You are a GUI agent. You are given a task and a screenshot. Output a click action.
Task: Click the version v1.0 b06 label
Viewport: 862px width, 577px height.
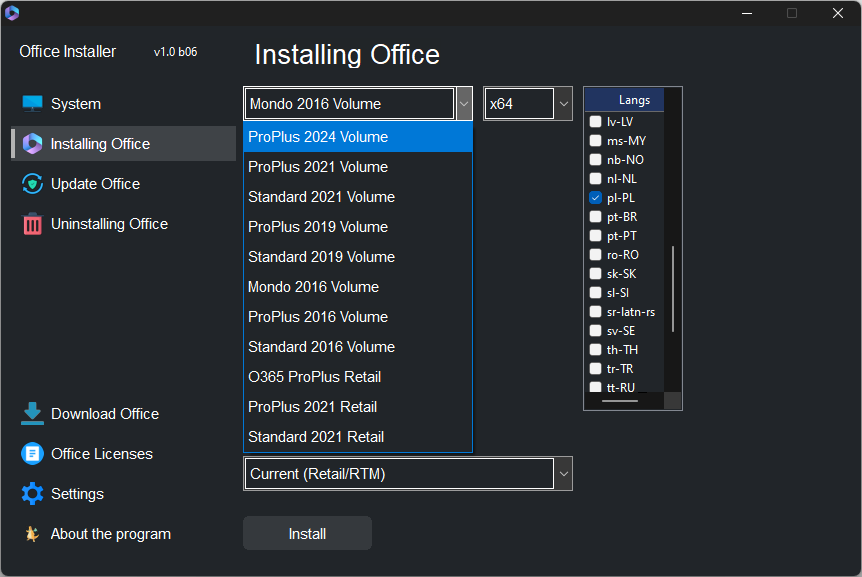click(x=175, y=52)
